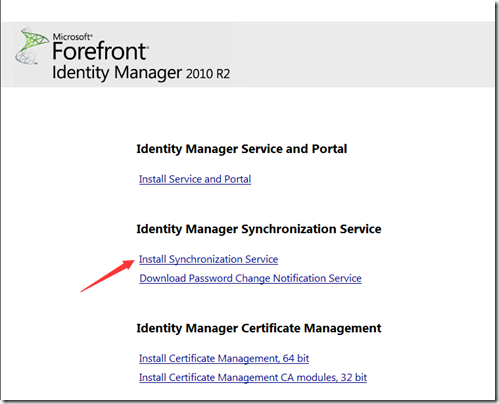Select the Microsoft wordmark above Forefront
This screenshot has height=404, width=499.
click(73, 36)
